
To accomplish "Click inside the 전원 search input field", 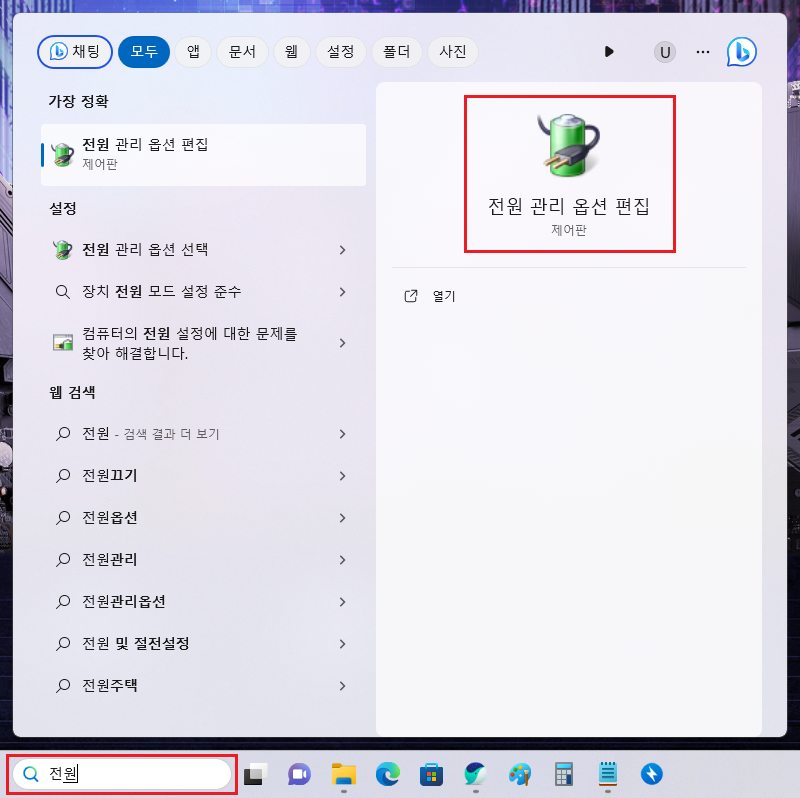I will (120, 774).
